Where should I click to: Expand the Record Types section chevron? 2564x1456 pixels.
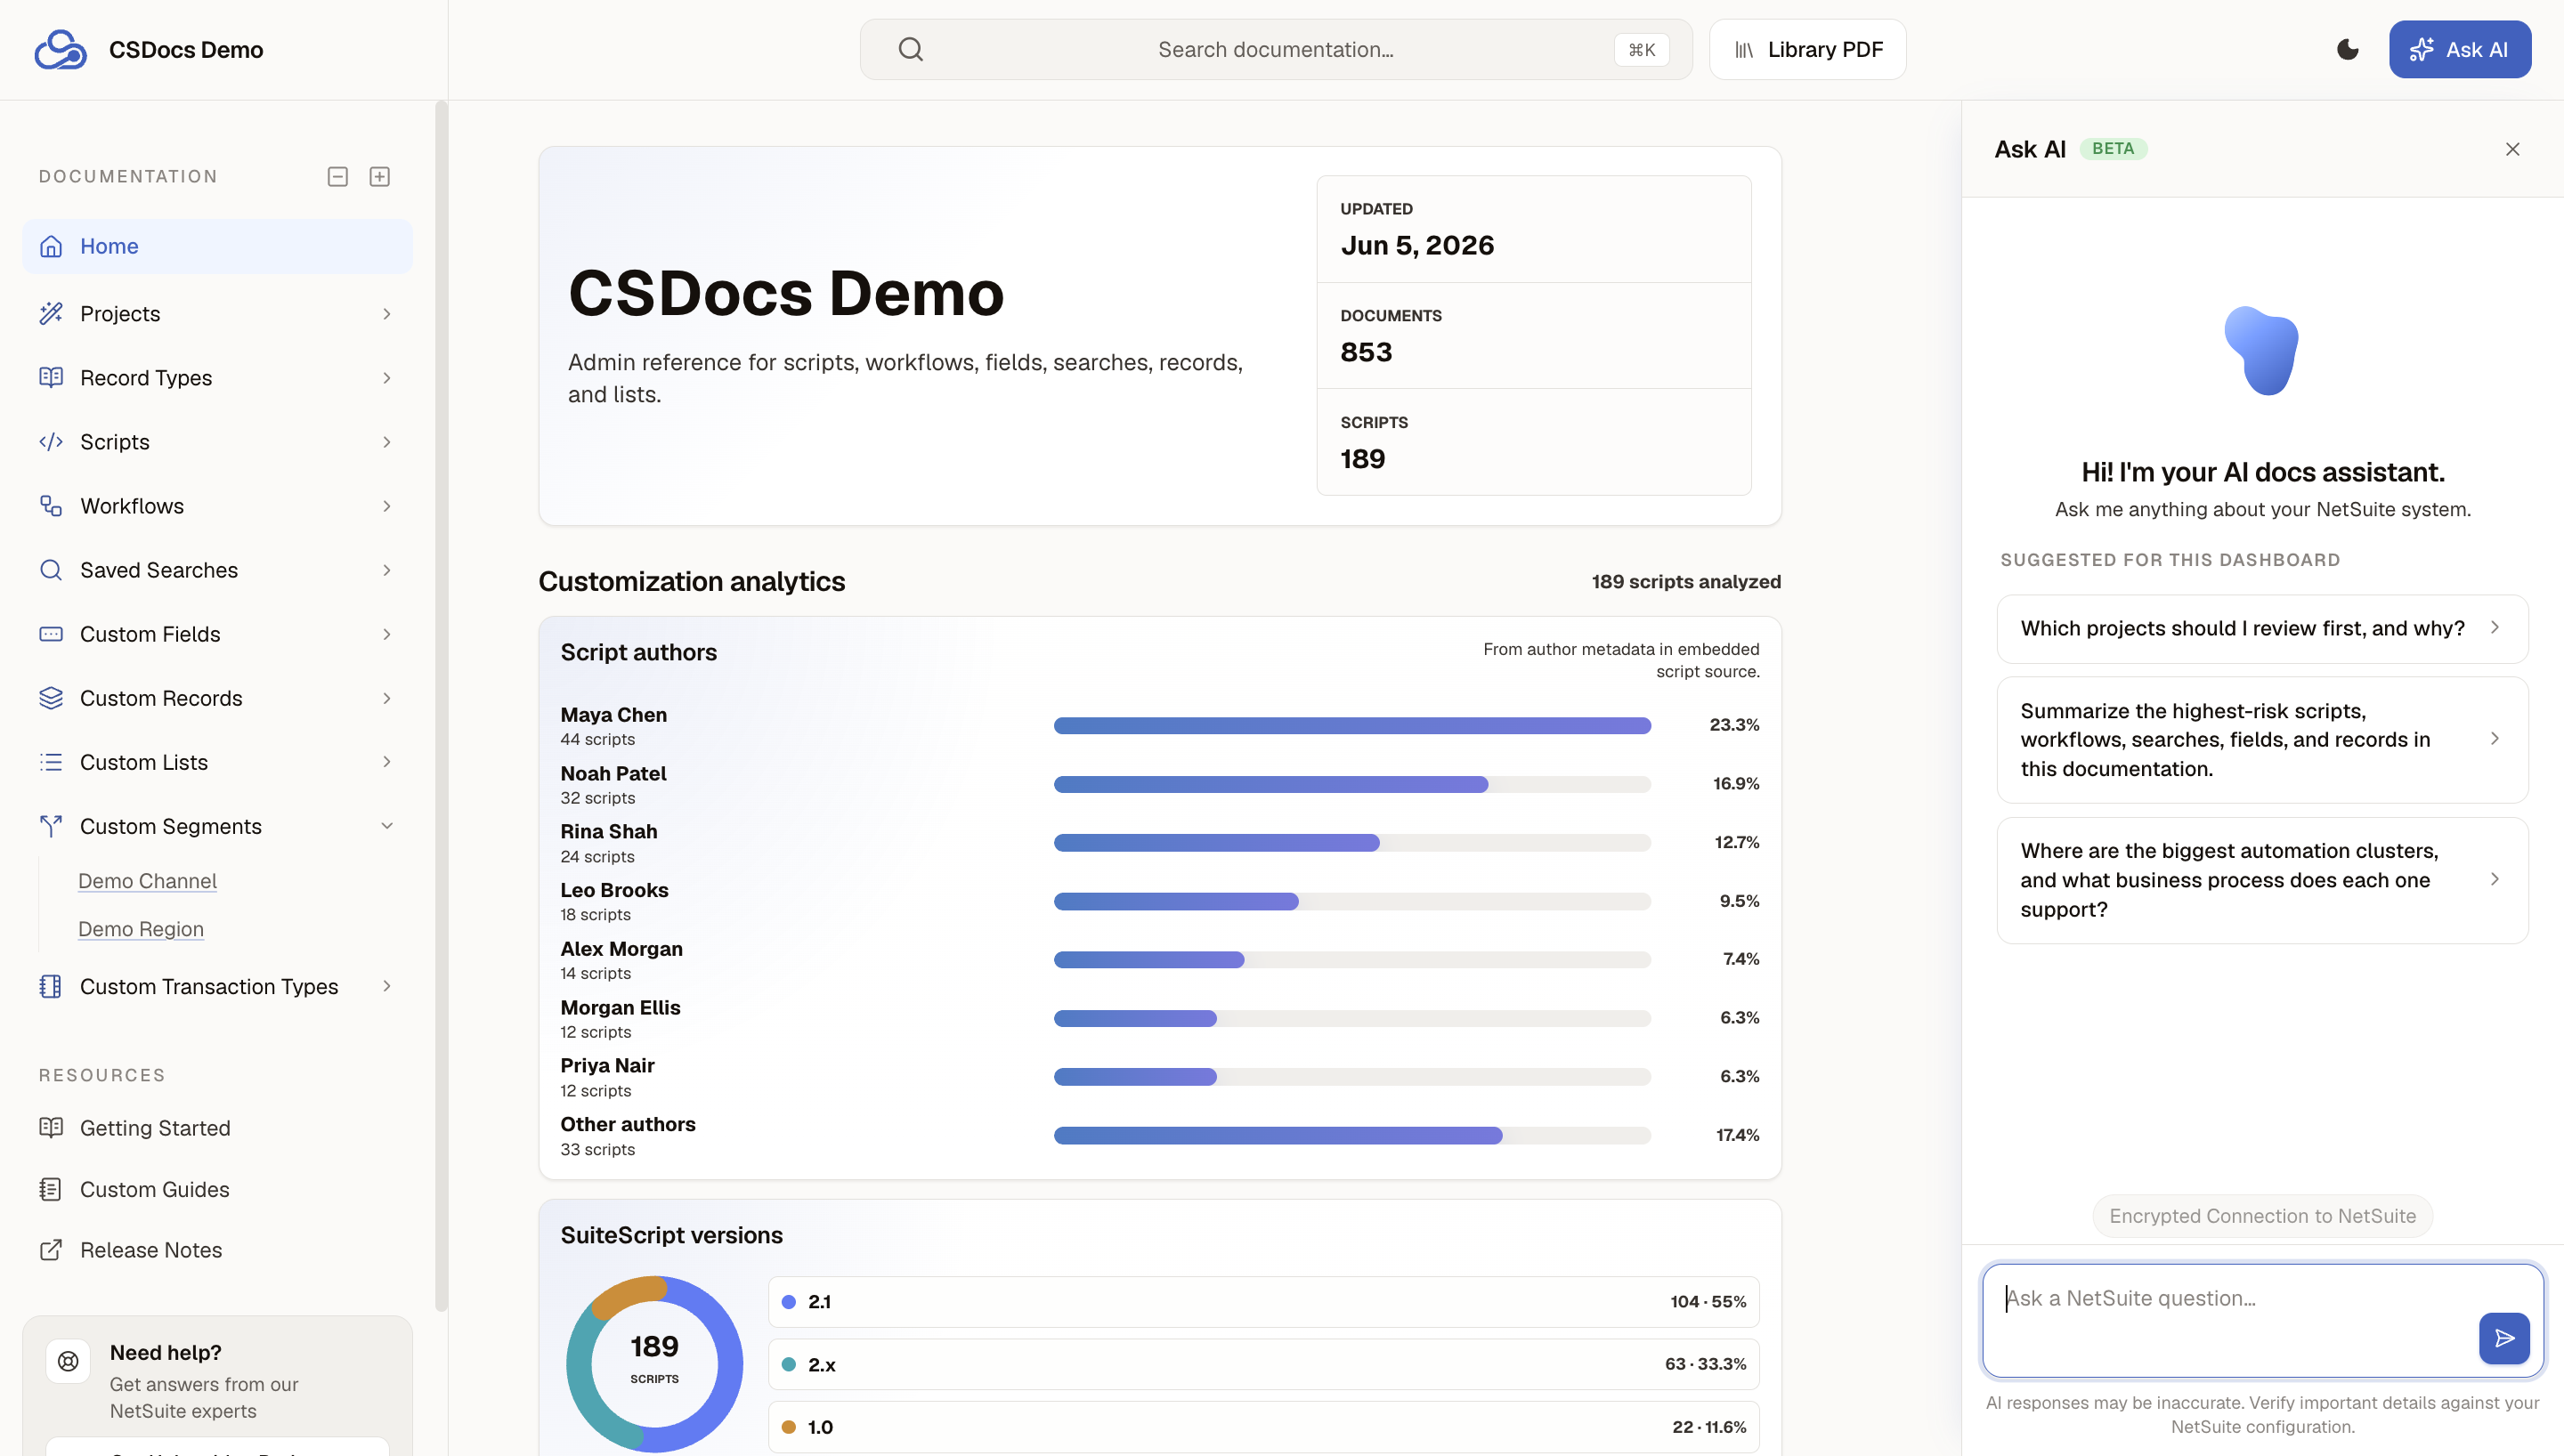point(387,378)
